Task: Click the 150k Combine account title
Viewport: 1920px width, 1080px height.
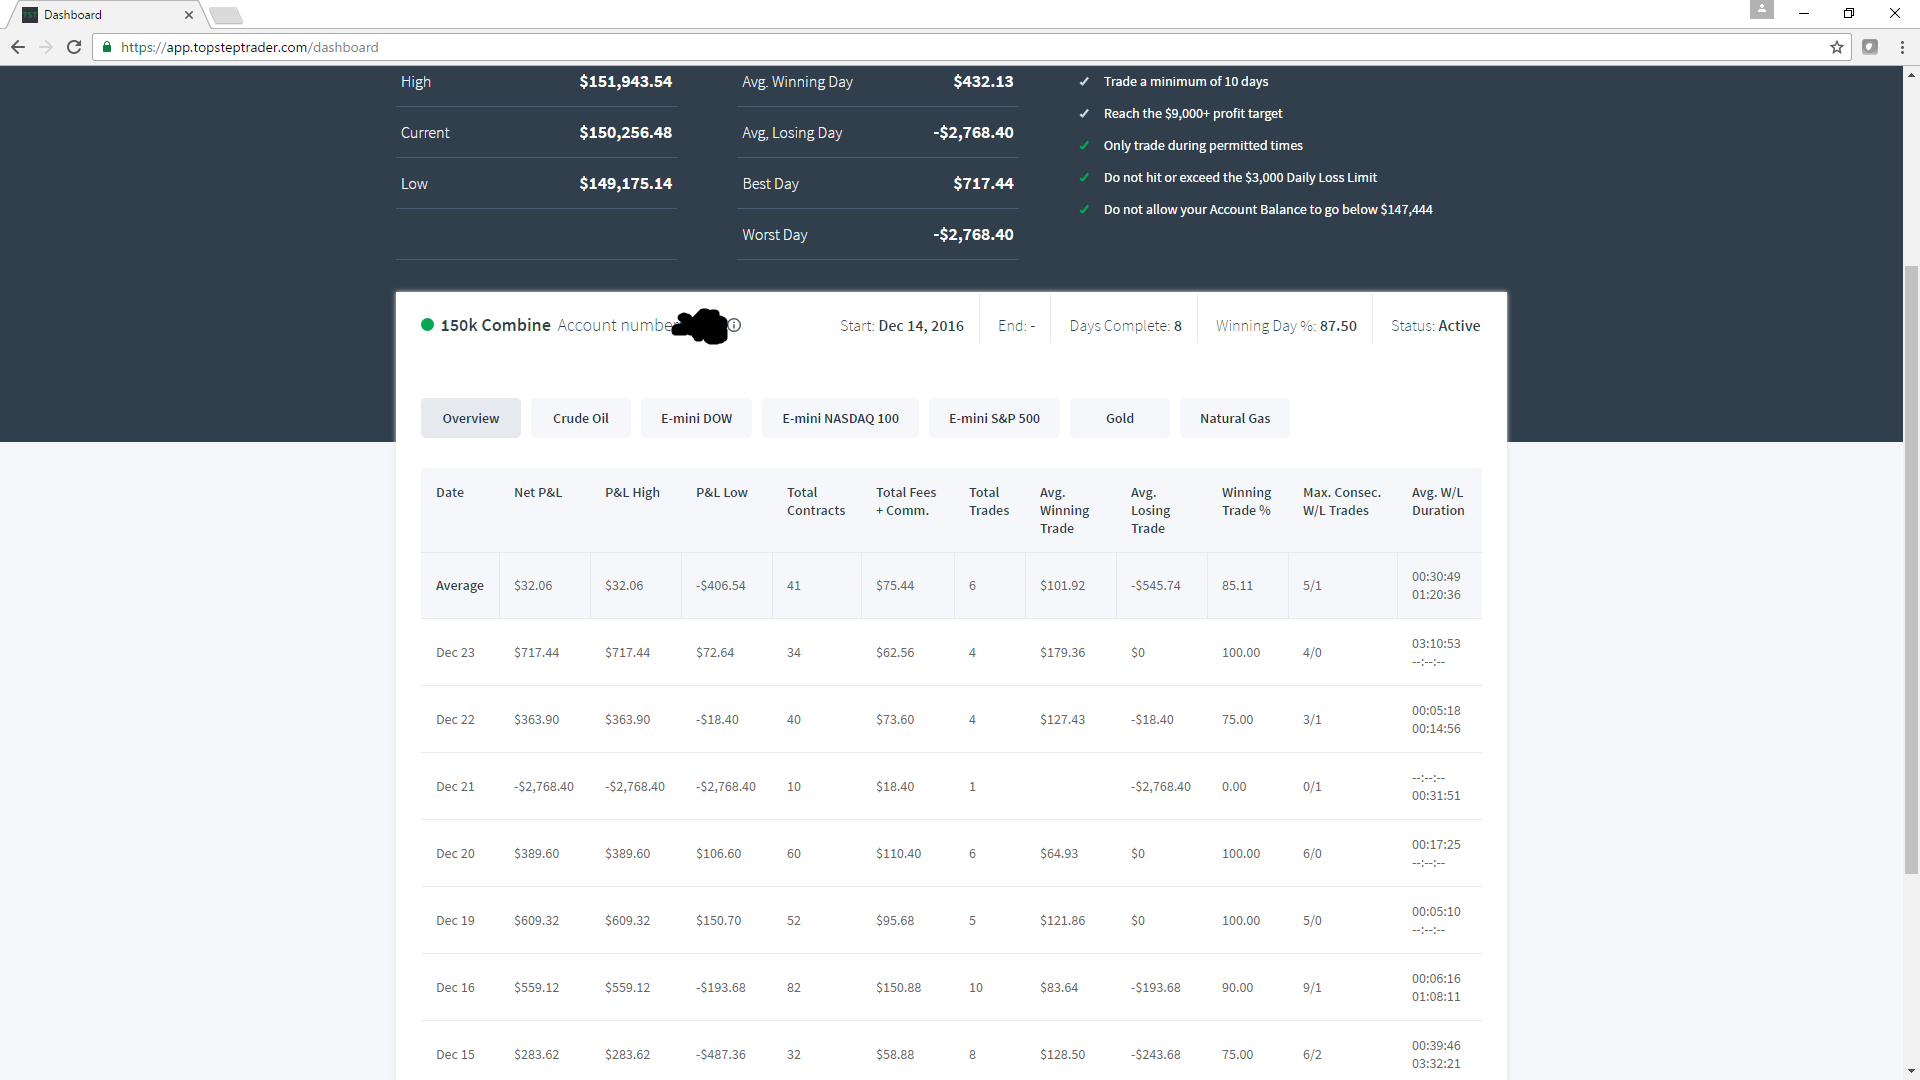Action: (496, 325)
